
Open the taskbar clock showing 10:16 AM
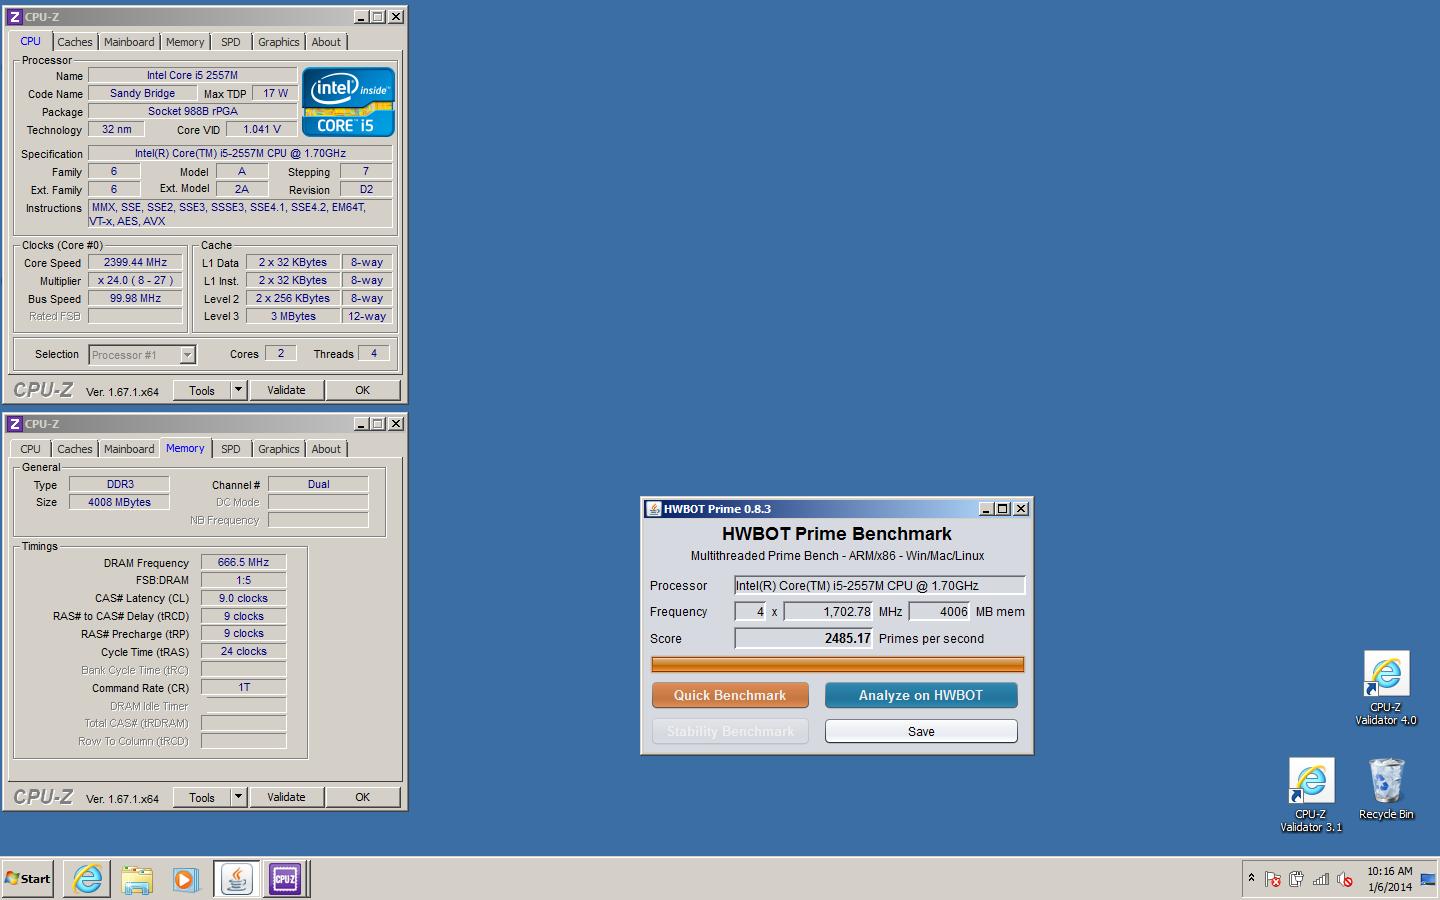point(1390,879)
